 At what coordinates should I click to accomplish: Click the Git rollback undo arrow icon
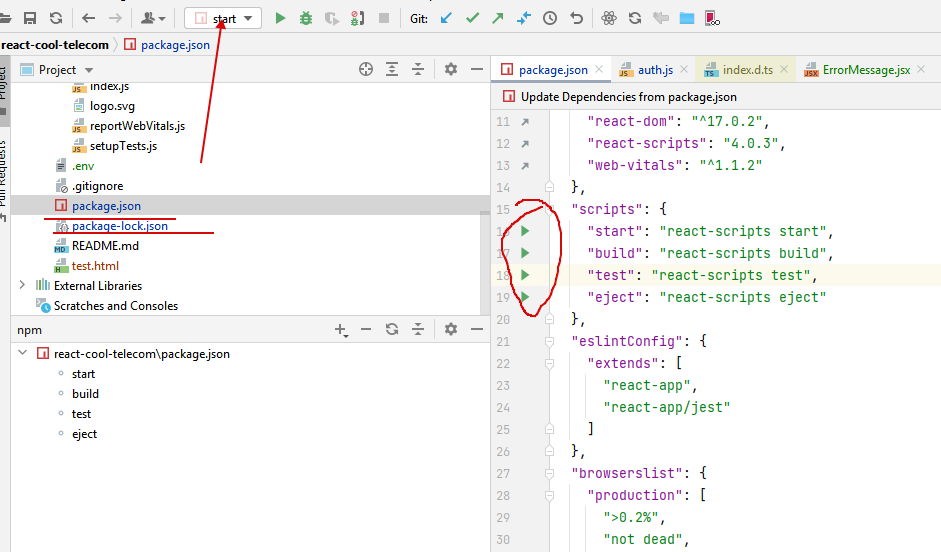[576, 18]
